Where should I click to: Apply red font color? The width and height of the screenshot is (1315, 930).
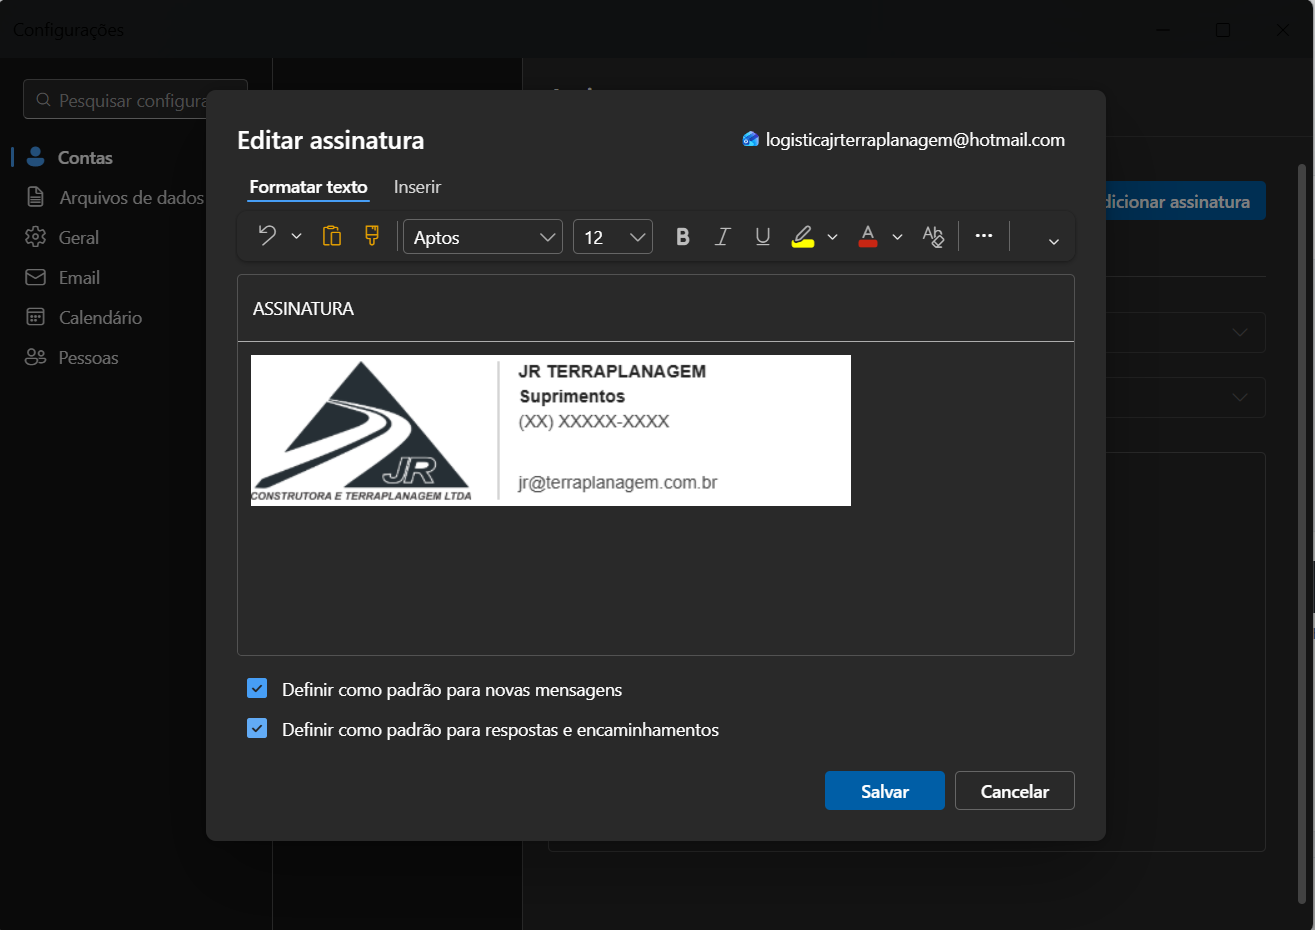[868, 237]
